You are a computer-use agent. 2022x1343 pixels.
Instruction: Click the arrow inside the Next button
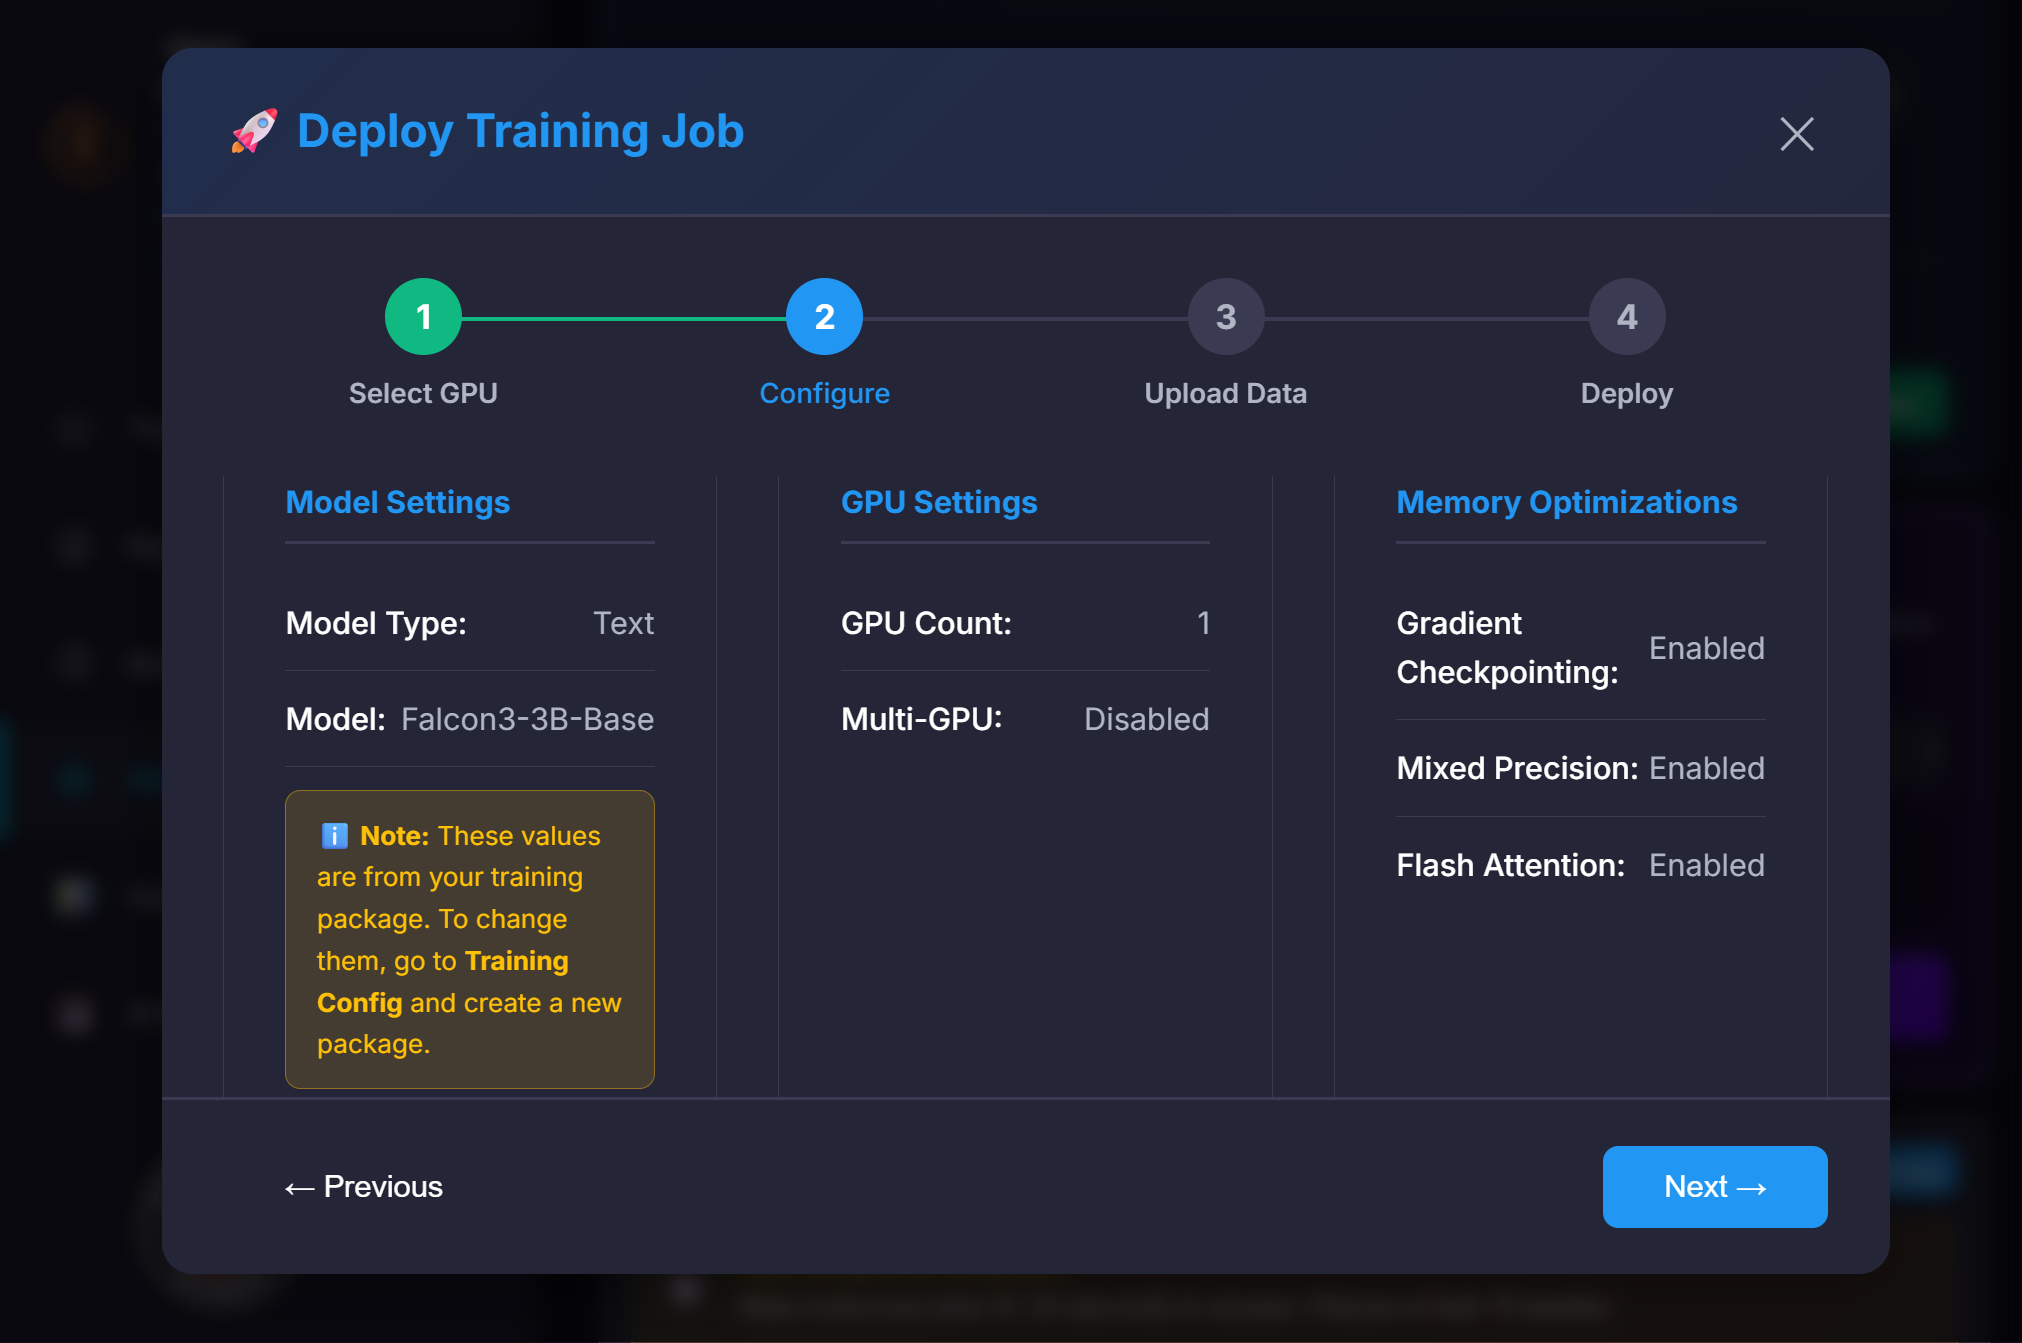[1753, 1187]
